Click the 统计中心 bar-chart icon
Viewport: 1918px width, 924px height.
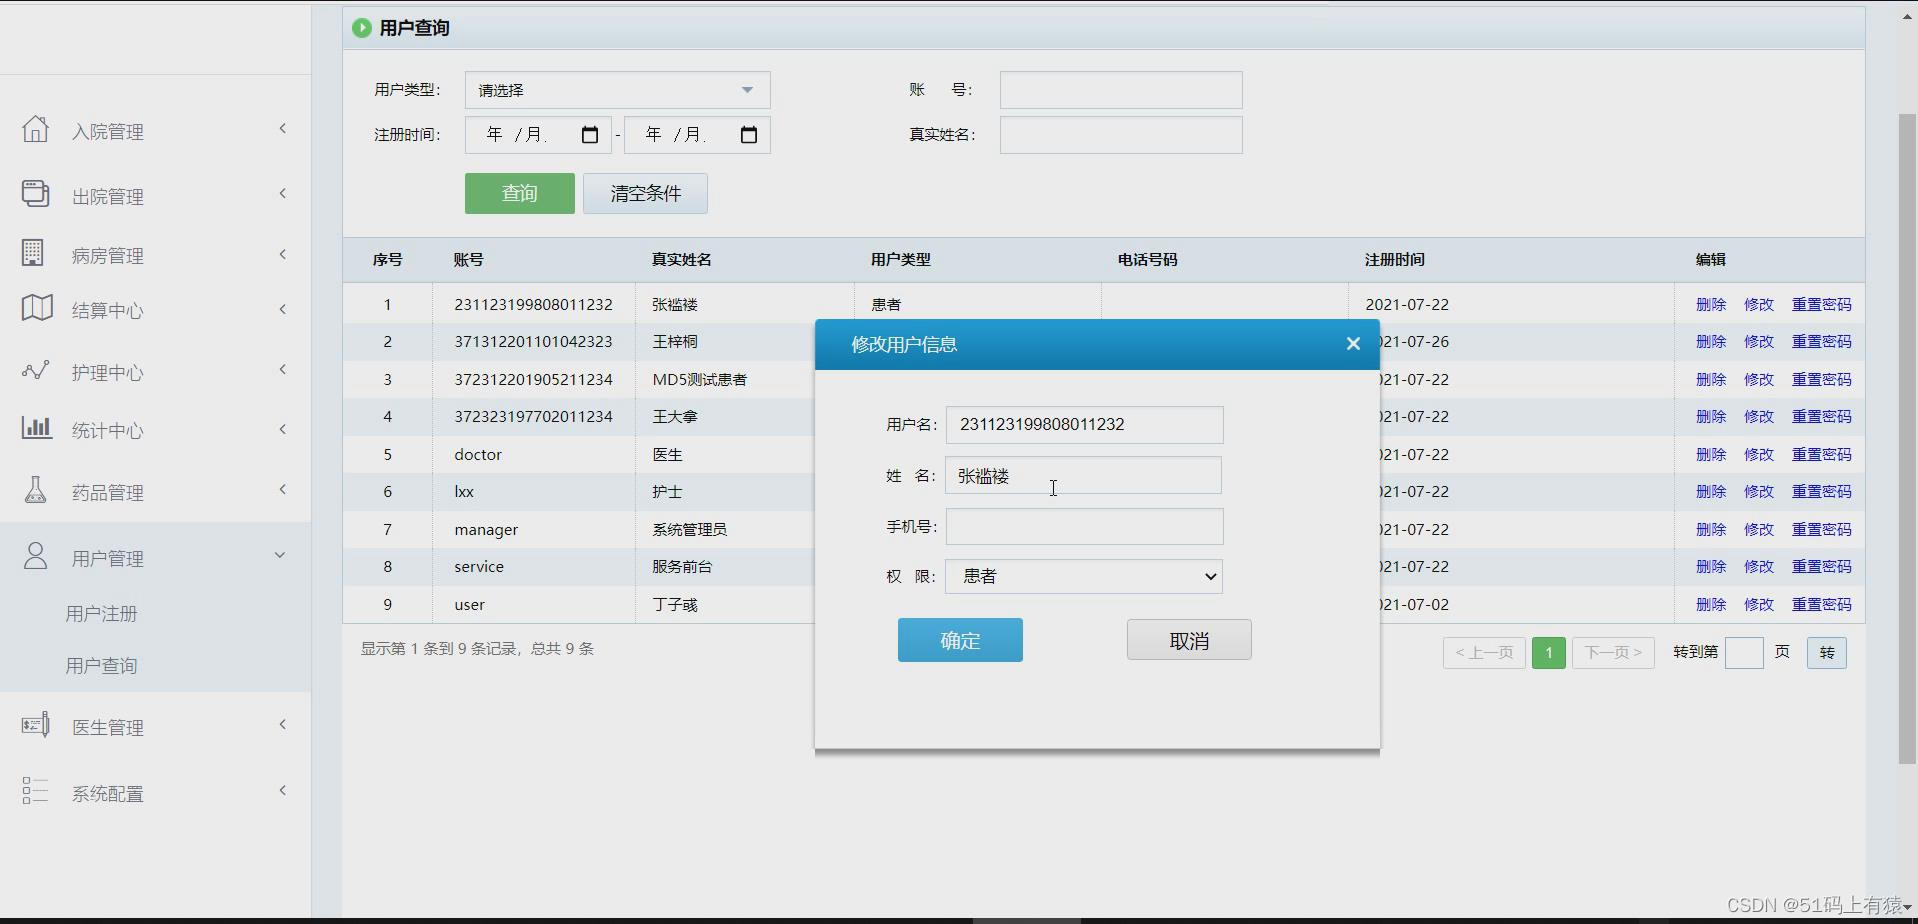click(36, 428)
